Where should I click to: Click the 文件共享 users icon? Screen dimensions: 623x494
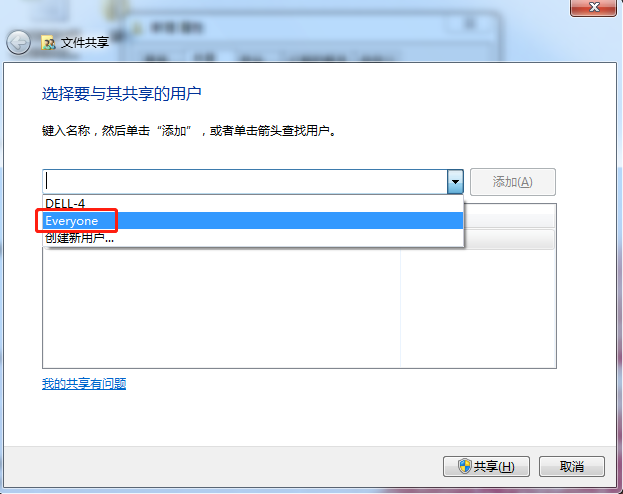pos(48,43)
